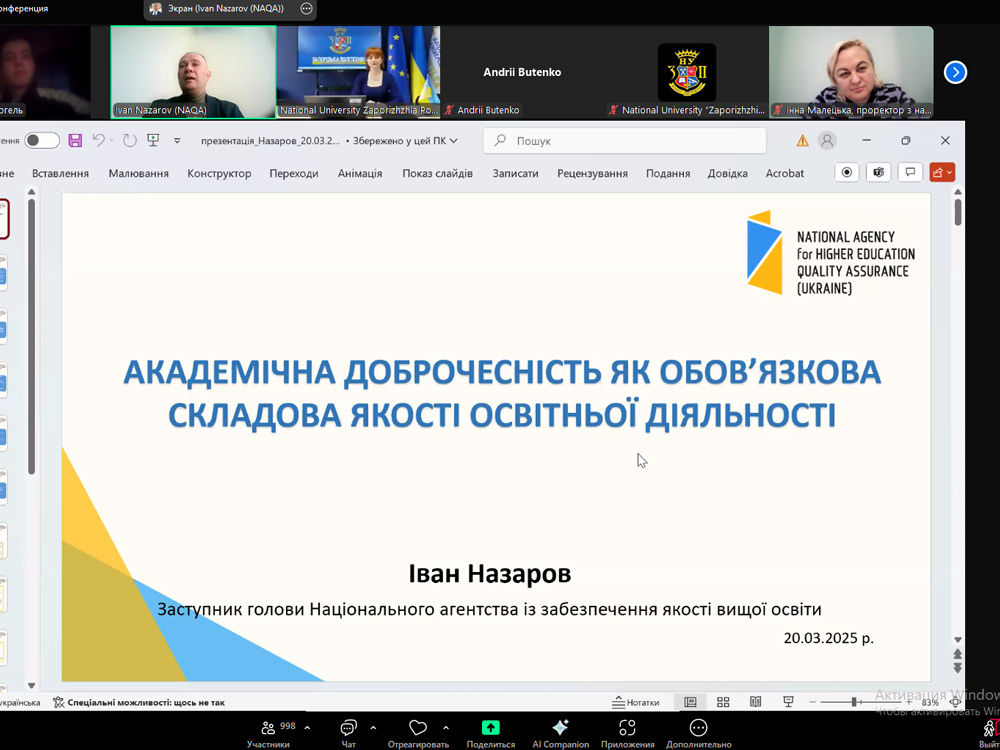Image resolution: width=1000 pixels, height=750 pixels.
Task: Toggle the Нотатки notes pane
Action: tap(636, 702)
